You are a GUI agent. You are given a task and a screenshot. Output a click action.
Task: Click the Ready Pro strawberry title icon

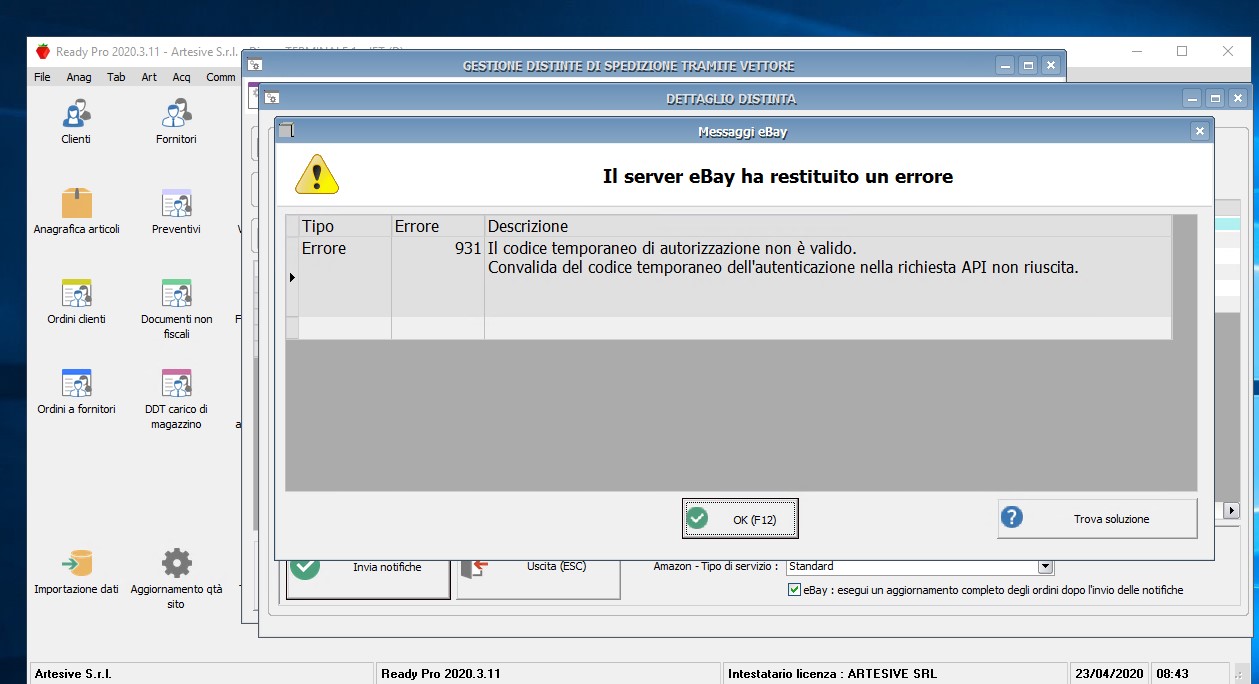(42, 51)
